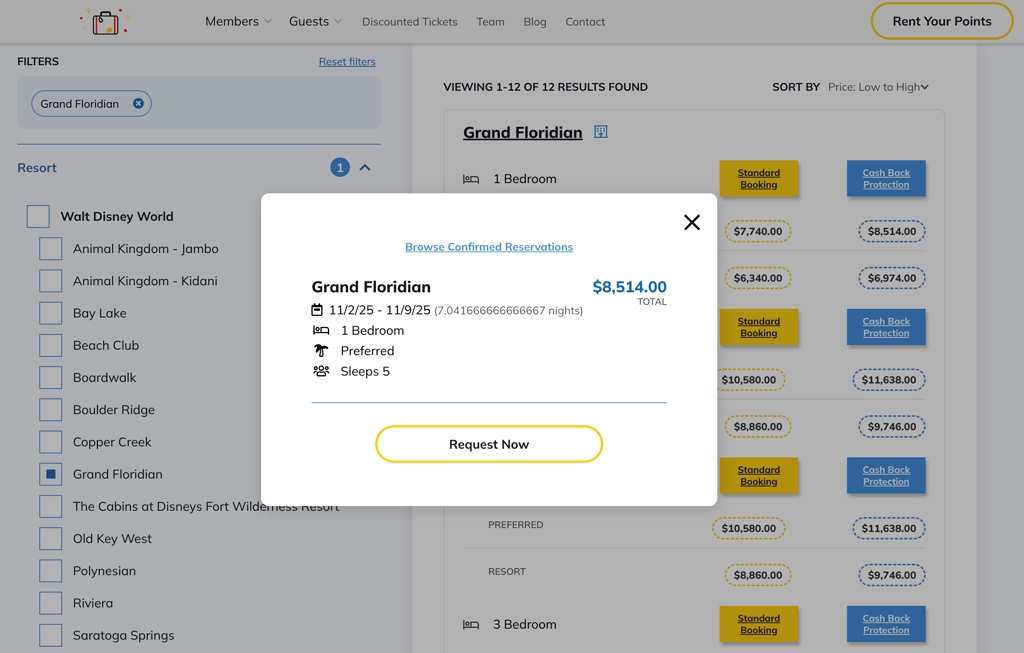Toggle the Walt Disney World checkbox
The width and height of the screenshot is (1024, 653).
tap(38, 216)
